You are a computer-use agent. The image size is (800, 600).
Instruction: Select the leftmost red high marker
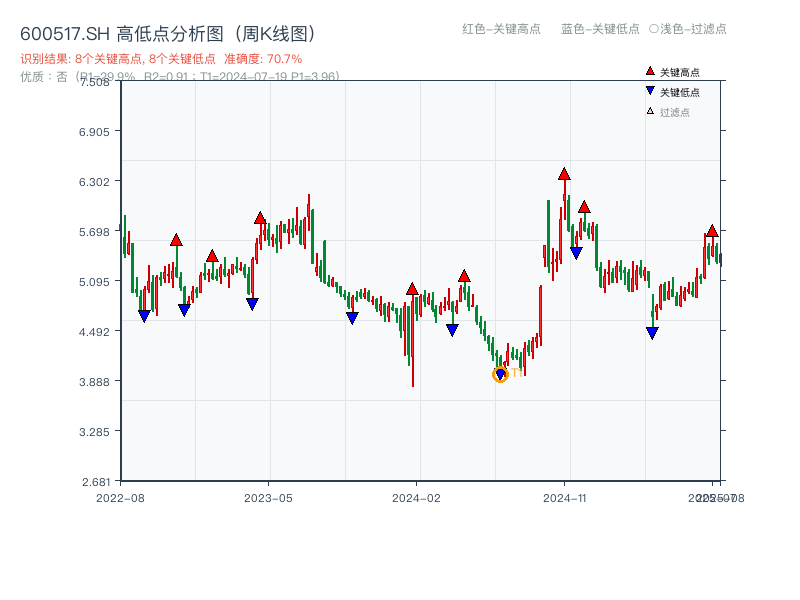point(176,240)
